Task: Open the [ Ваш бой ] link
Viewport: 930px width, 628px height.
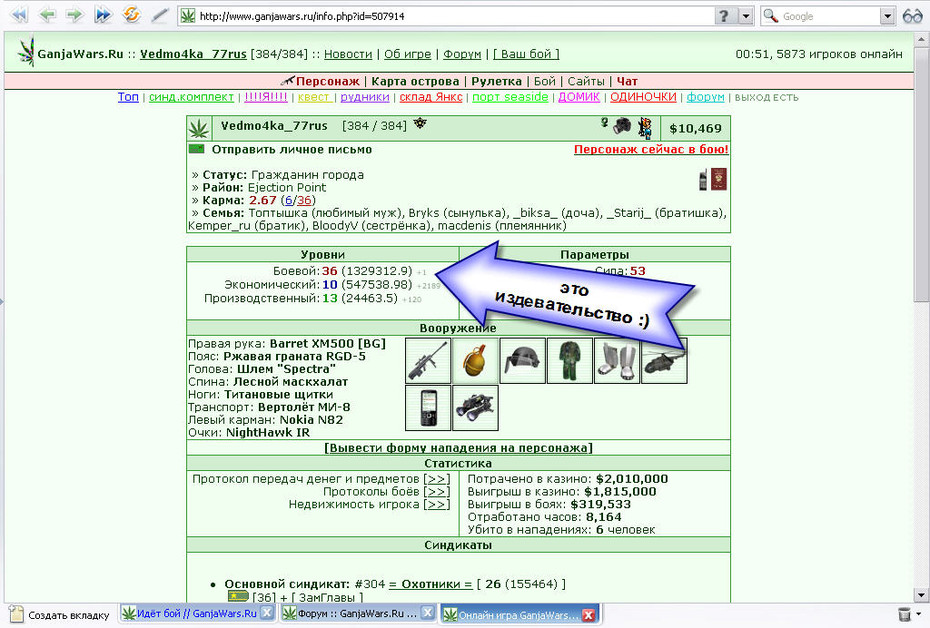Action: [x=526, y=54]
